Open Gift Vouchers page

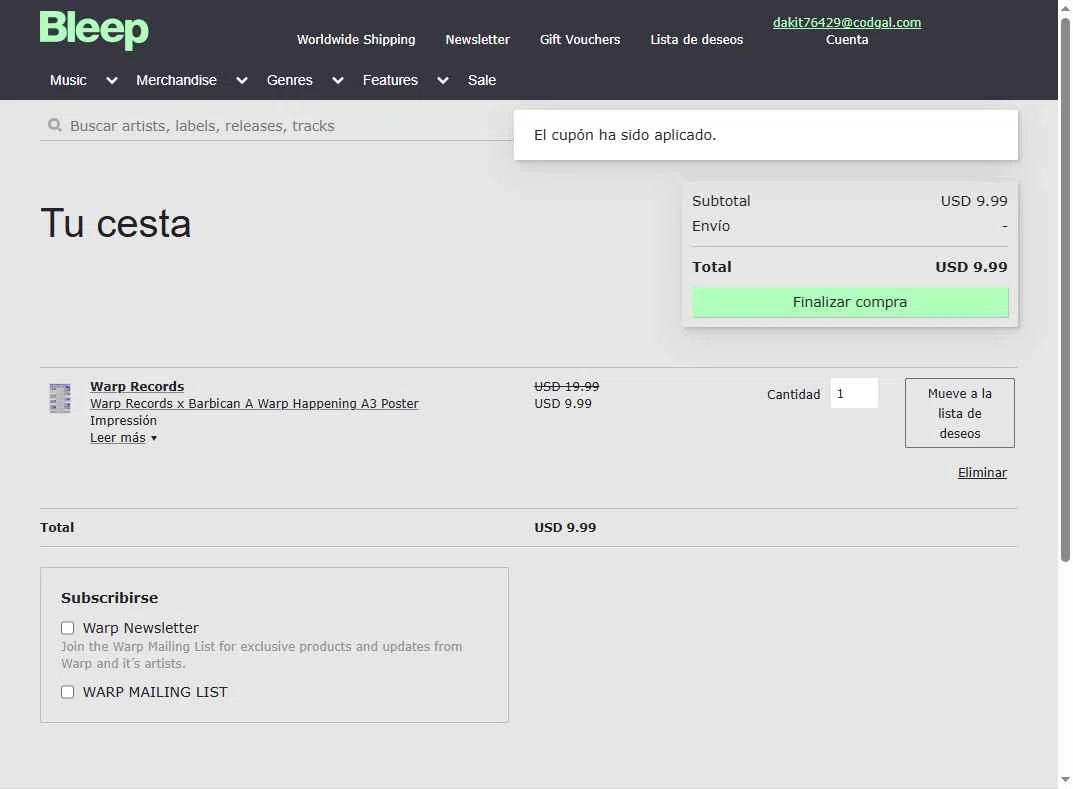(580, 40)
